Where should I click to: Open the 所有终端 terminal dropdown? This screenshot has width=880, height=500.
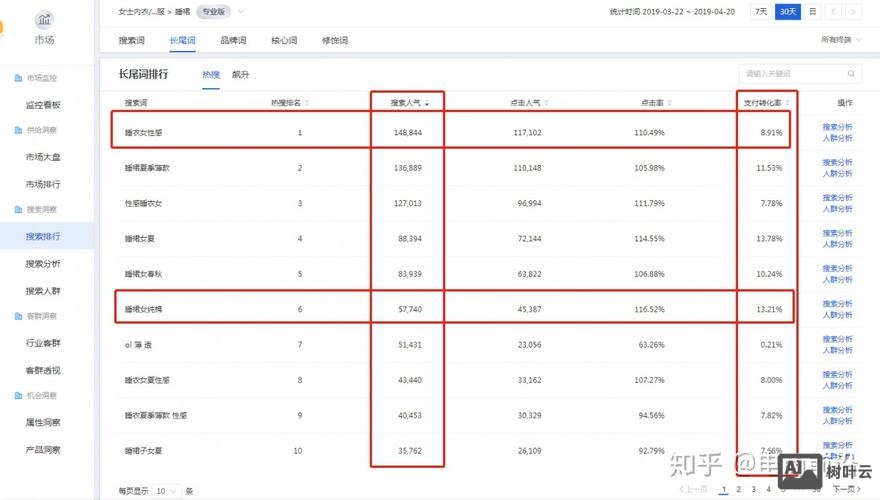point(841,39)
